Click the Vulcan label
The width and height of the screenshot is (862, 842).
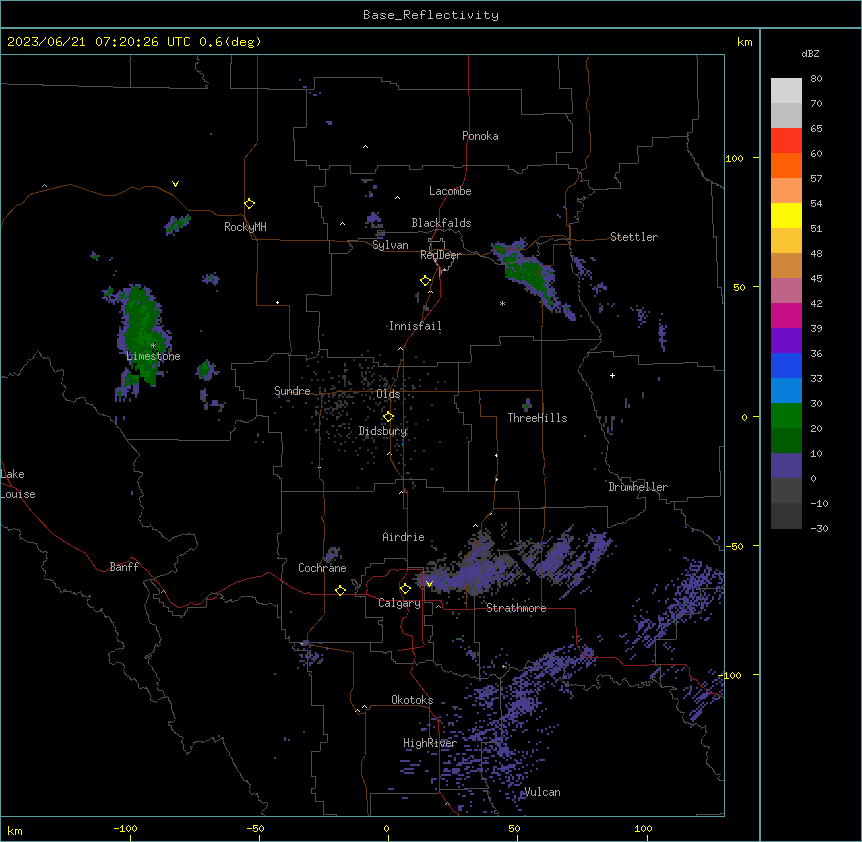(542, 792)
